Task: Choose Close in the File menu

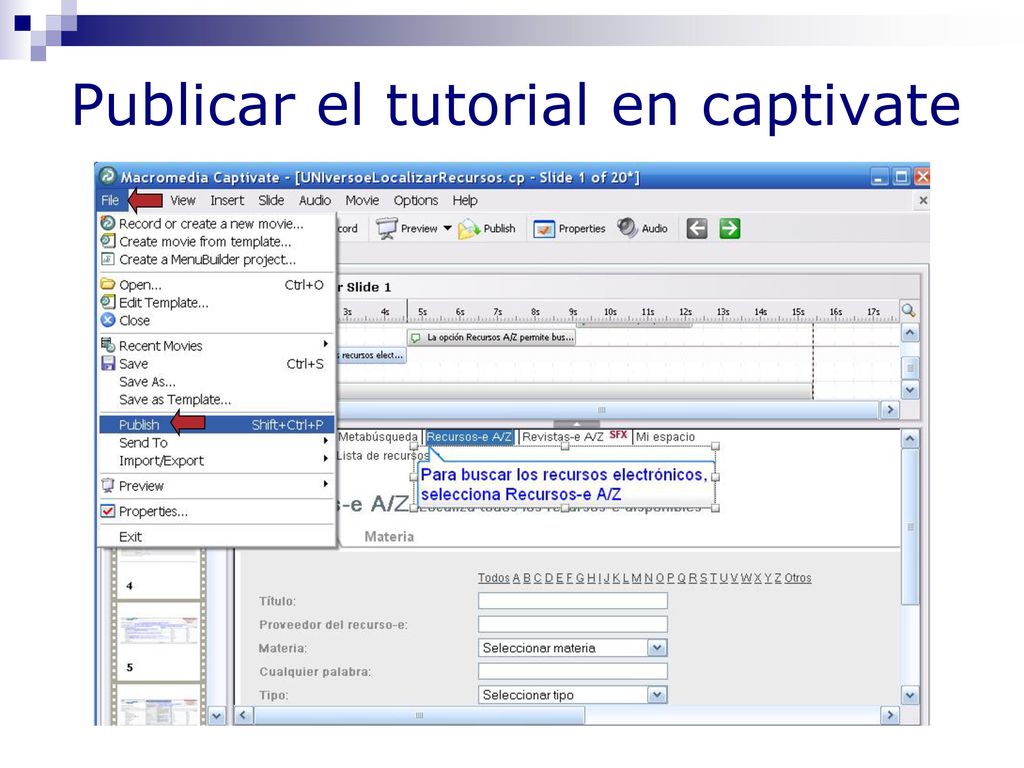Action: click(217, 321)
